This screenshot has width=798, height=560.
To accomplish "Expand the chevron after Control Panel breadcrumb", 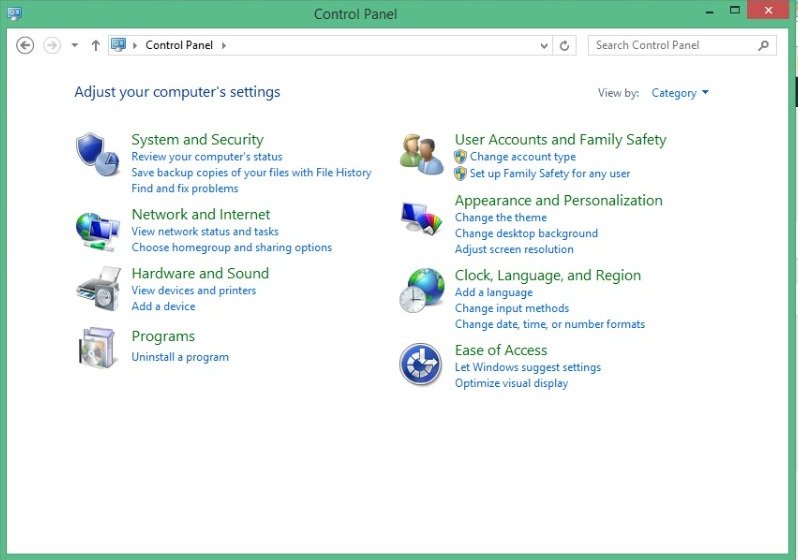I will [x=223, y=45].
